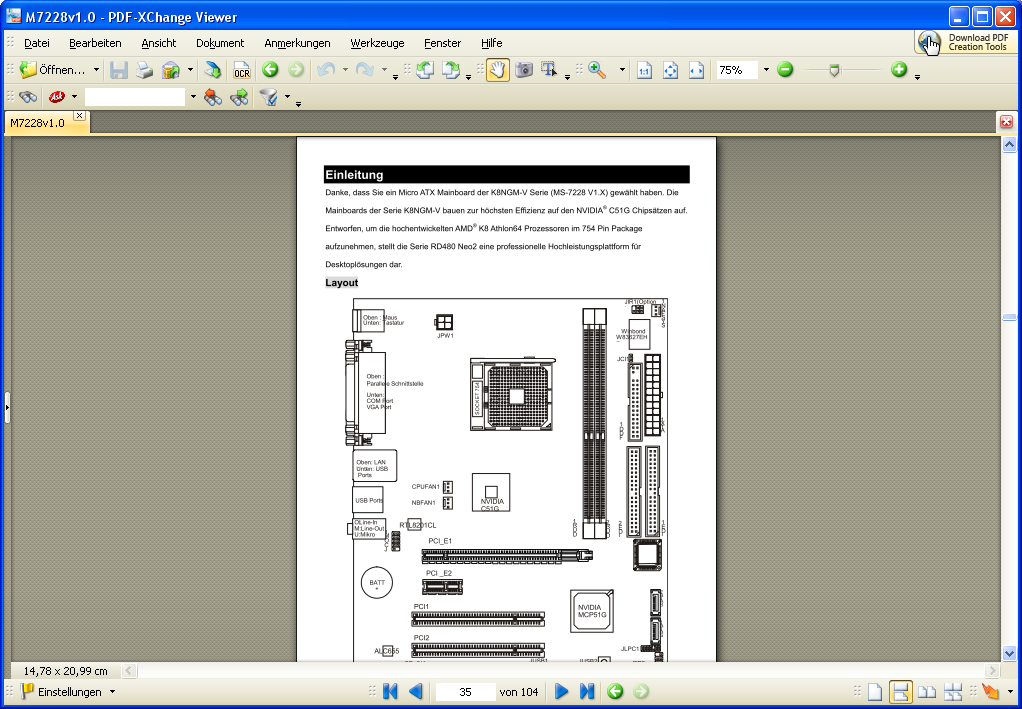Expand dropdown next to orange arrow icon

[1010, 692]
